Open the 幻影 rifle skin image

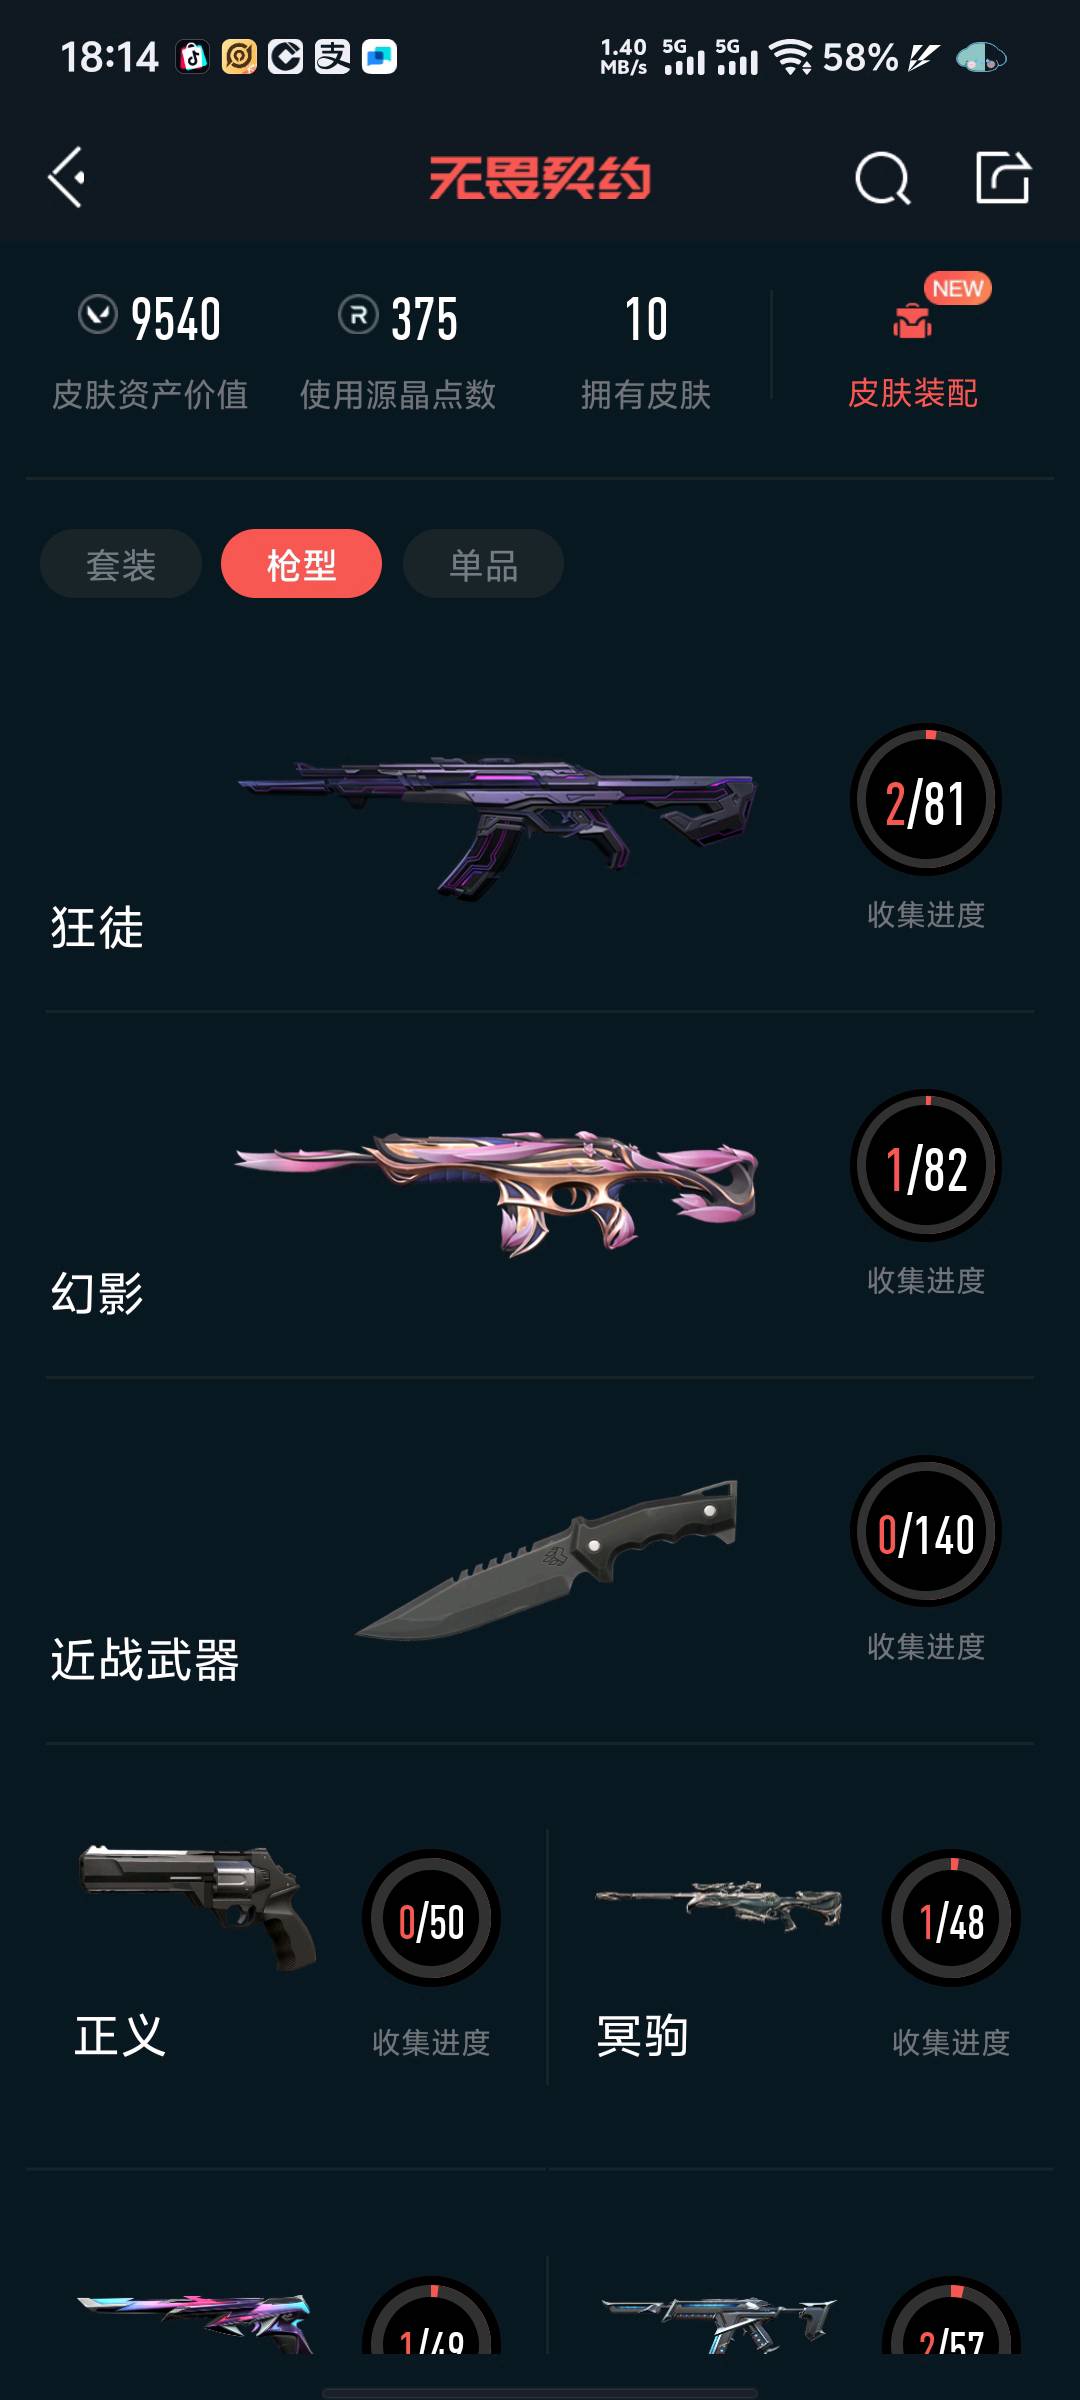click(497, 1193)
